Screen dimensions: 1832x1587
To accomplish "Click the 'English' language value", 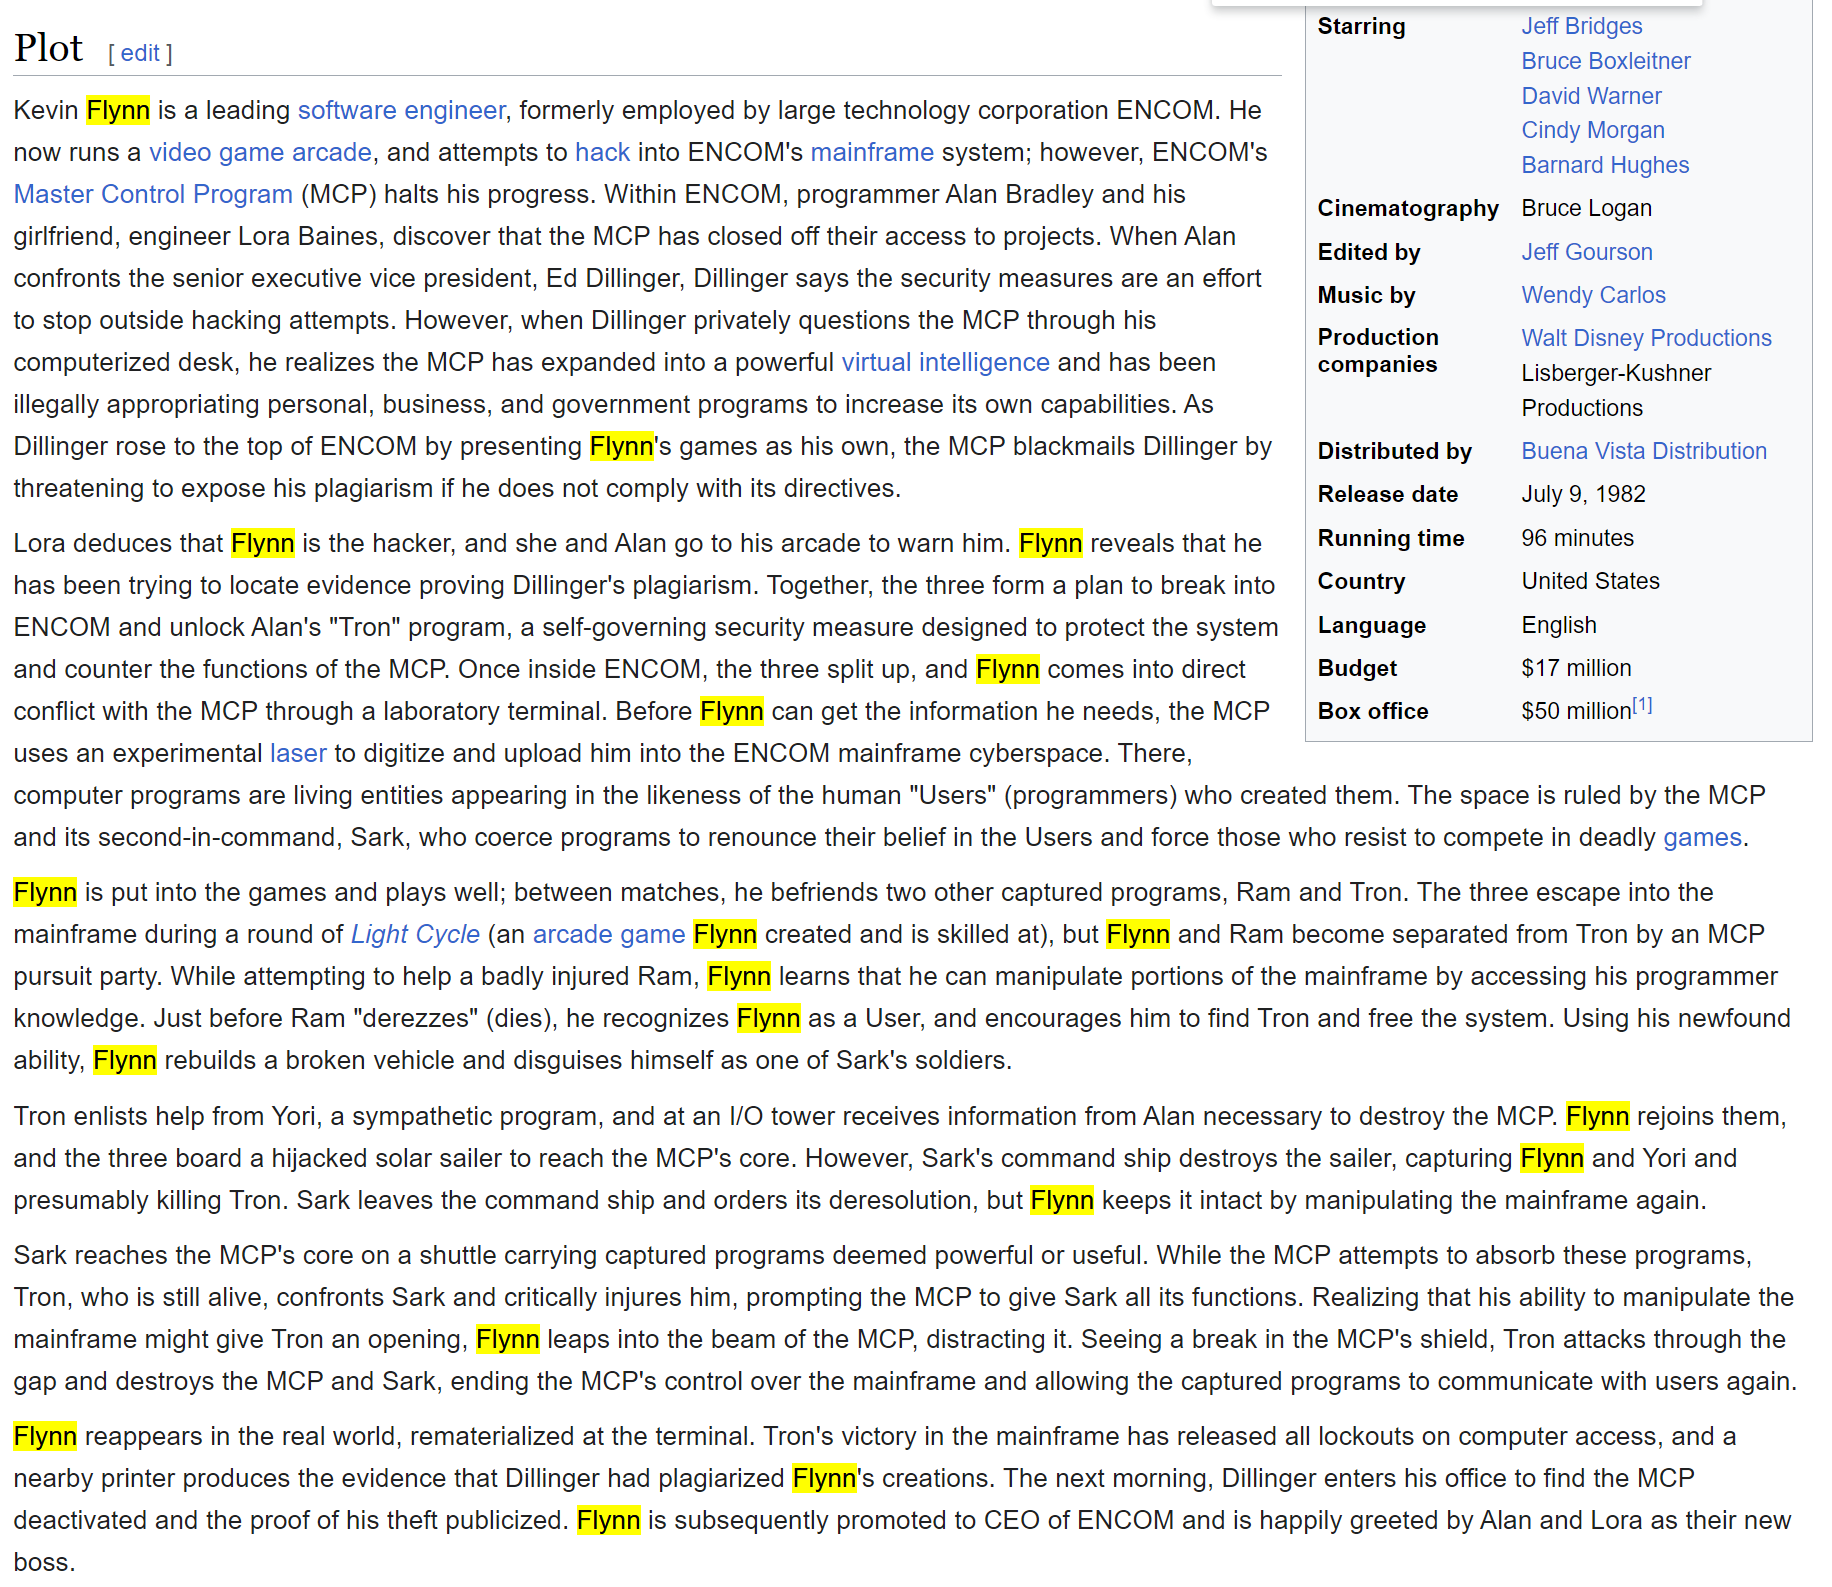I will [x=1559, y=625].
